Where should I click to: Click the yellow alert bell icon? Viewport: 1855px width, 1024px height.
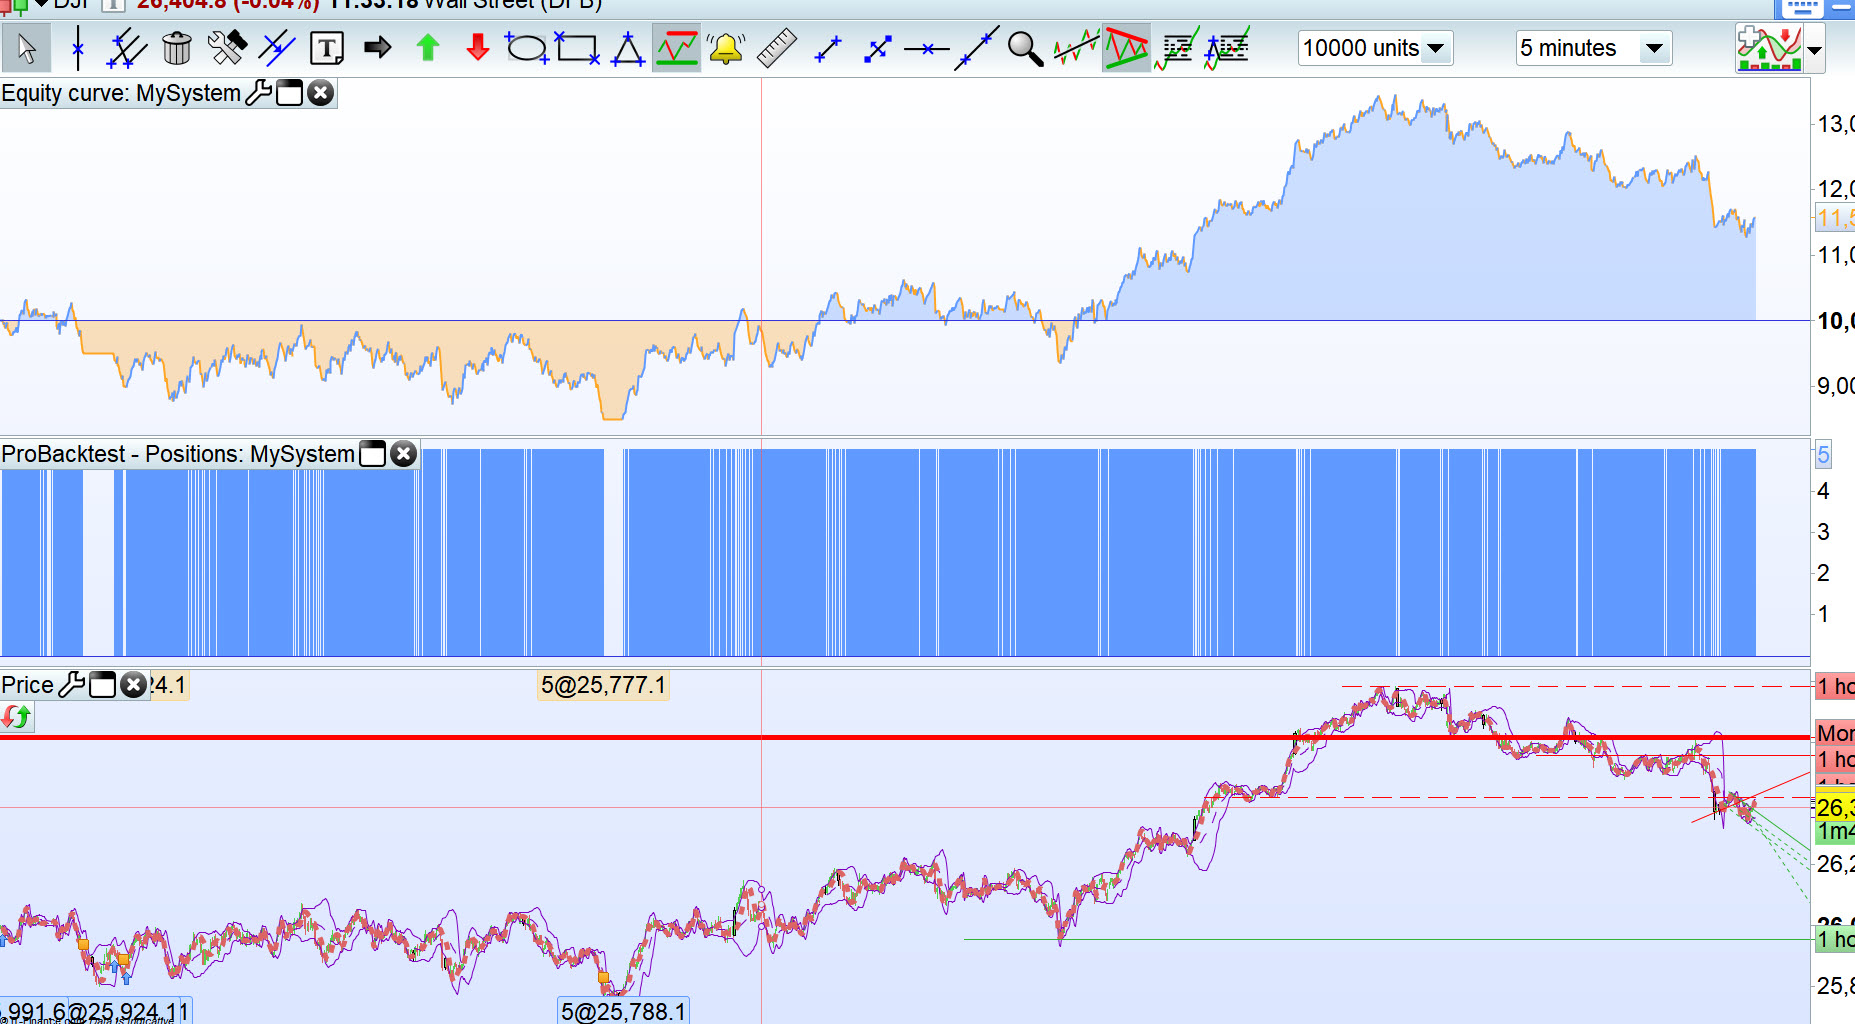click(726, 48)
